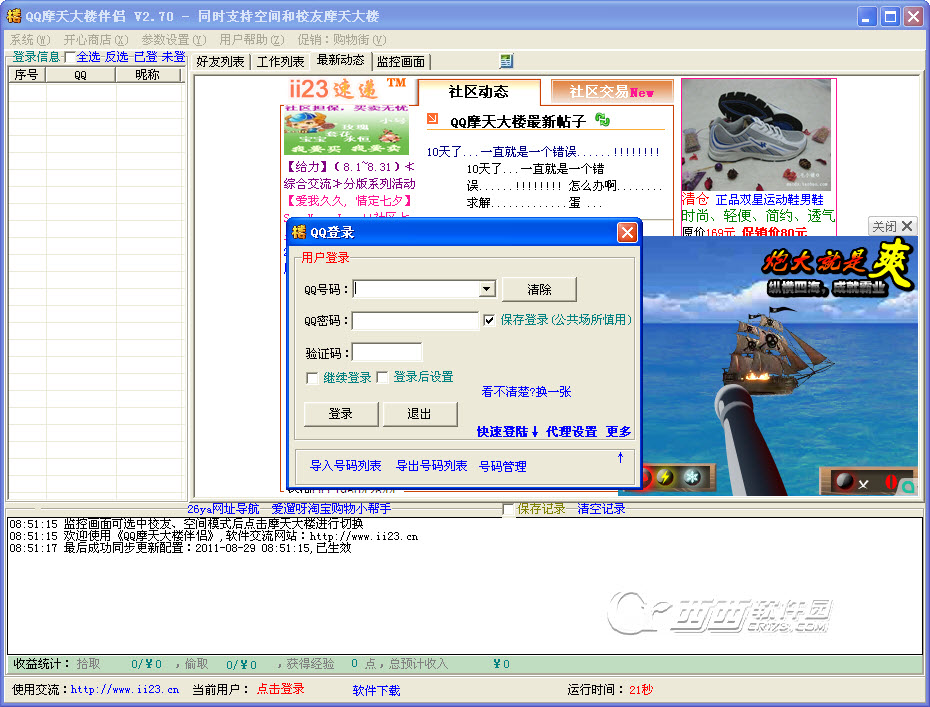The width and height of the screenshot is (930, 707).
Task: Click the 看不清楚?换一张 captcha link
Action: click(527, 392)
